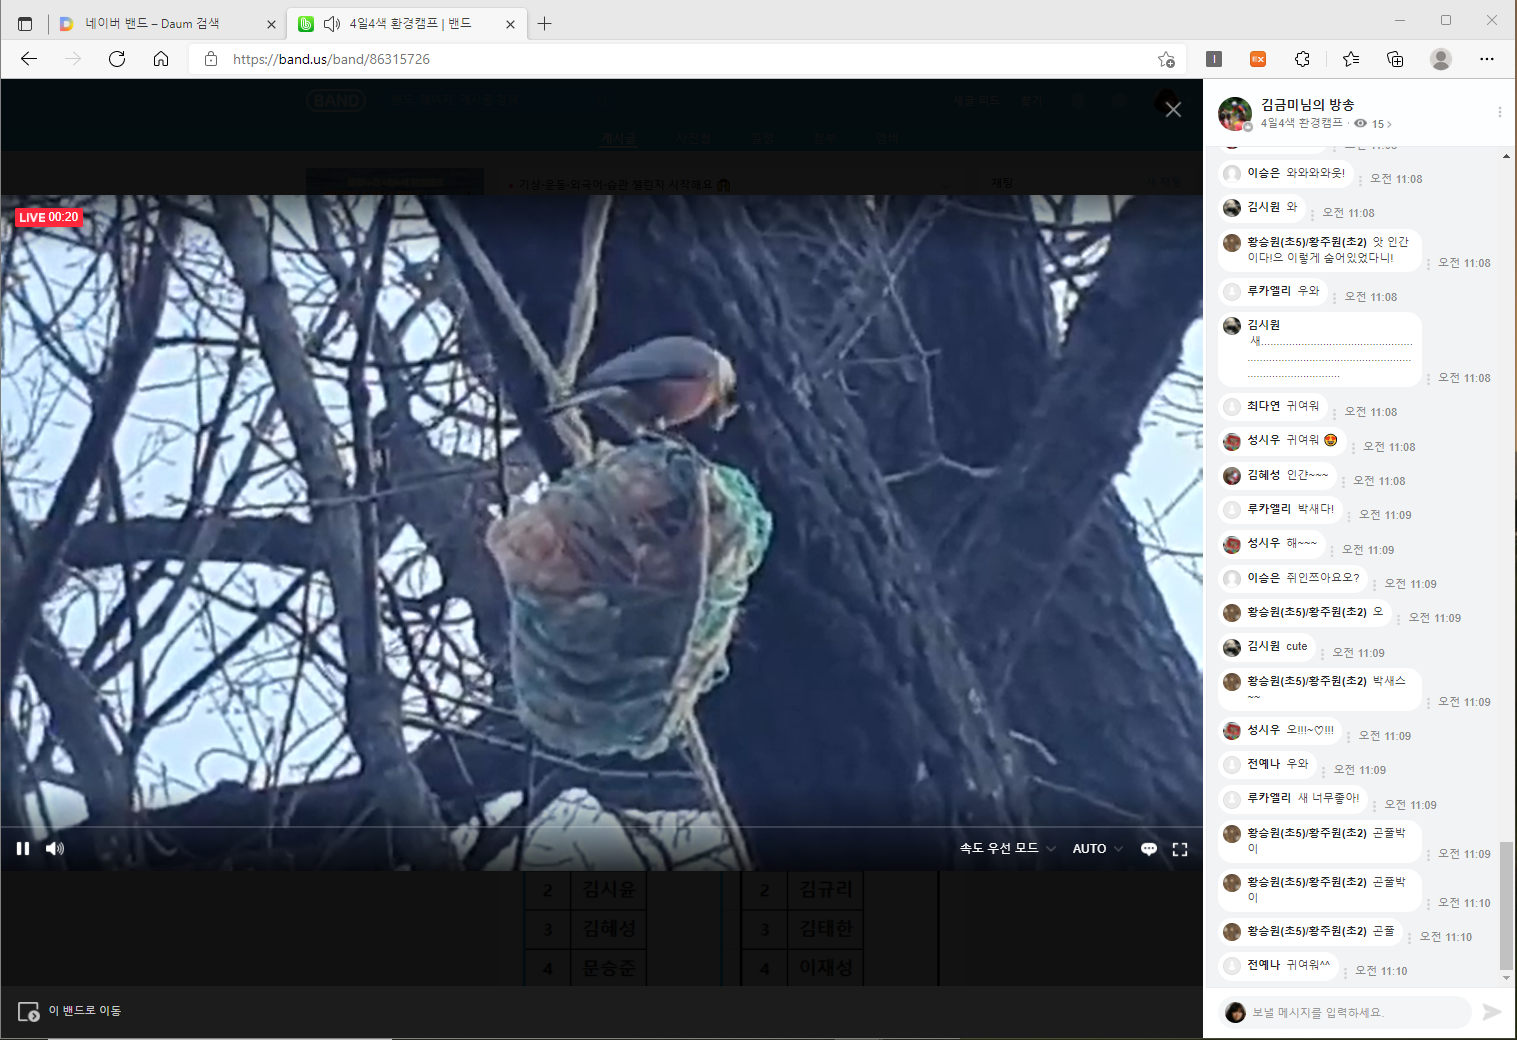The image size is (1517, 1040).
Task: Click 김금미님의 방송 title
Action: click(1307, 105)
